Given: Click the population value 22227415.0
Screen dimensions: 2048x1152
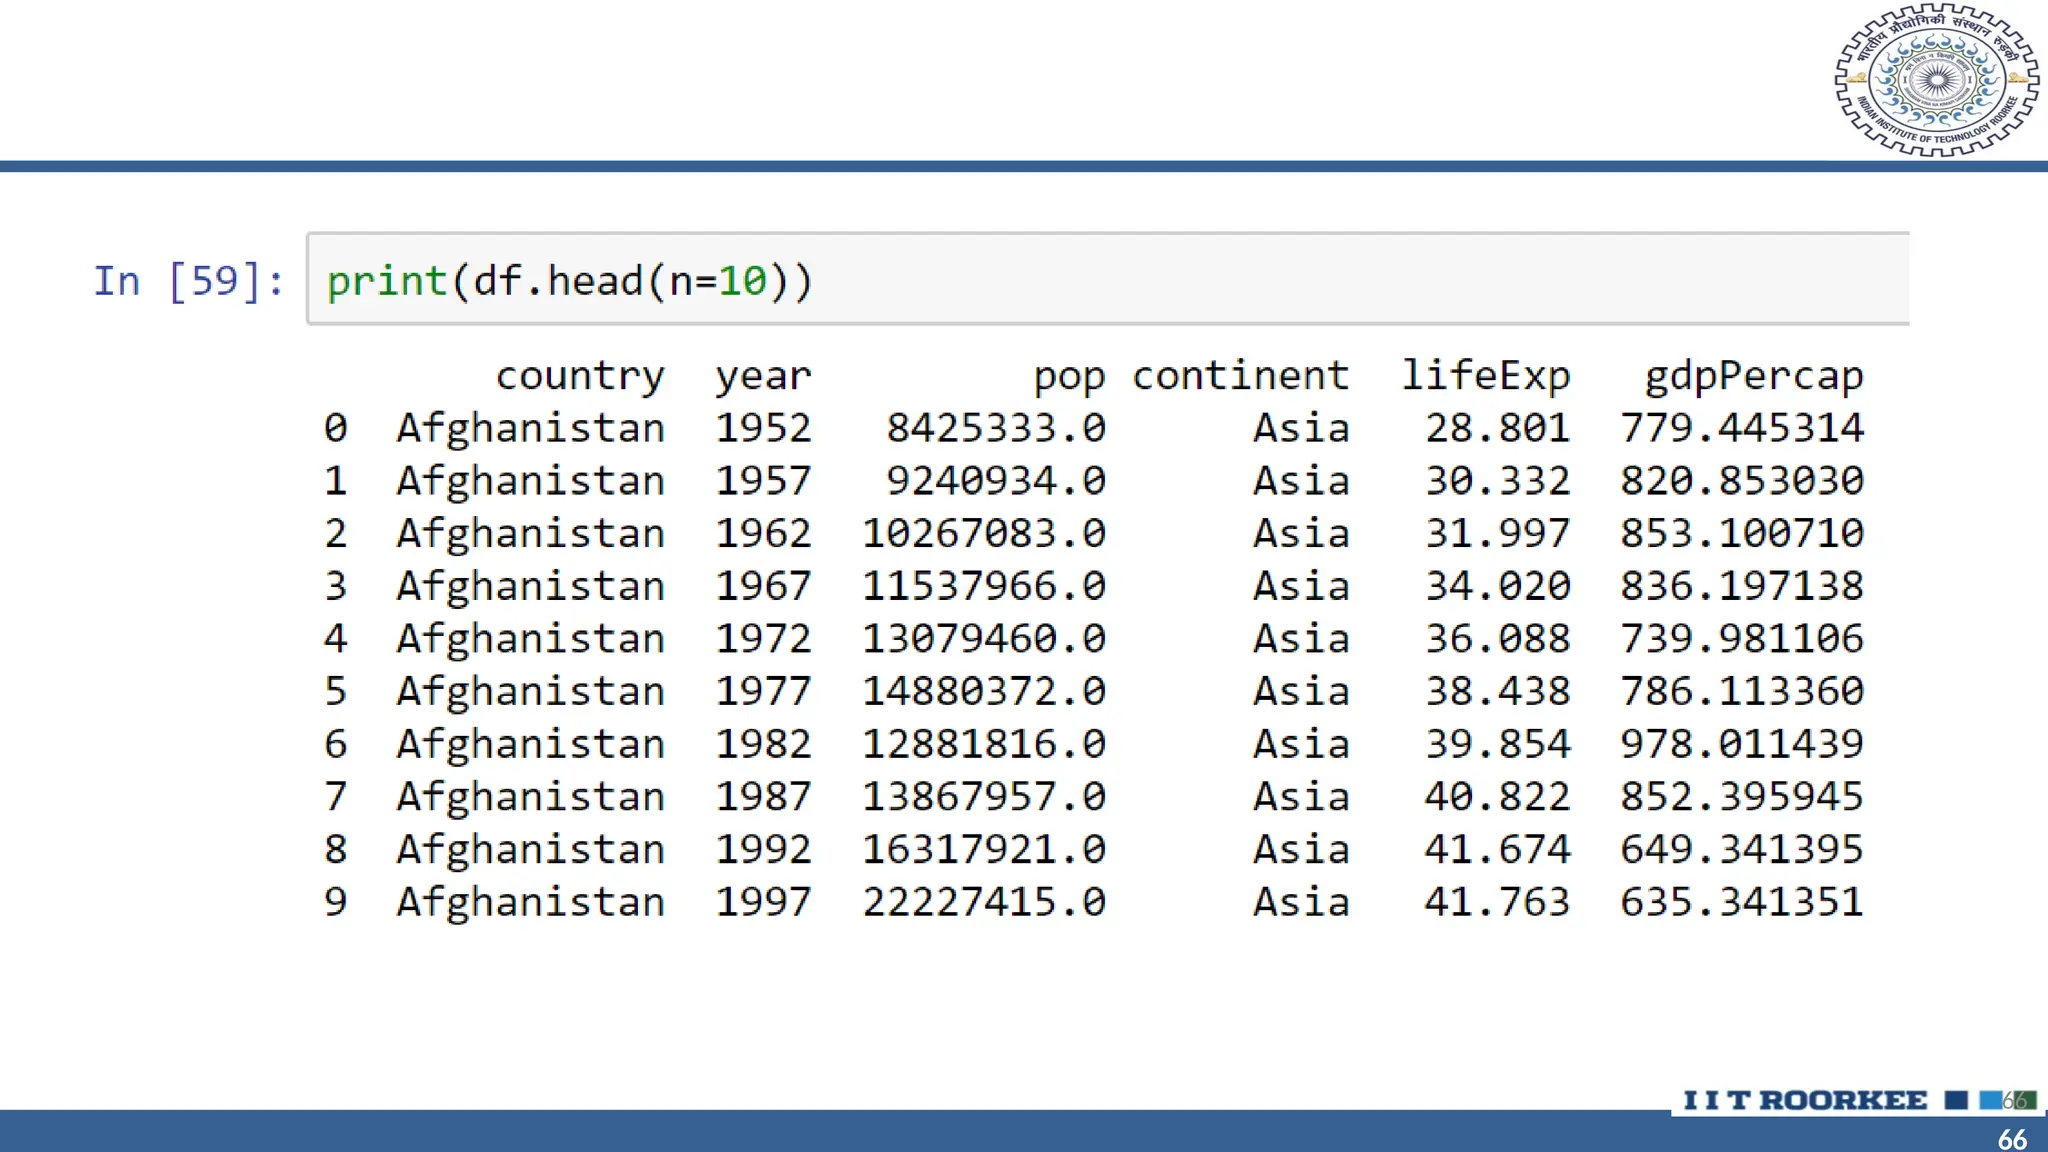Looking at the screenshot, I should [984, 902].
